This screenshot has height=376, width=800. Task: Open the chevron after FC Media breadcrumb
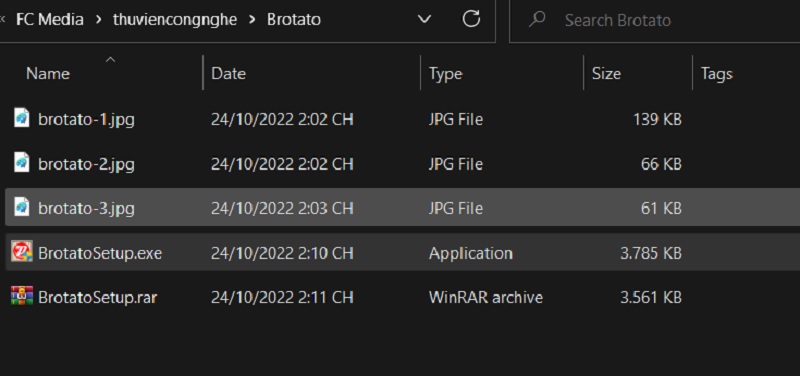coord(98,20)
